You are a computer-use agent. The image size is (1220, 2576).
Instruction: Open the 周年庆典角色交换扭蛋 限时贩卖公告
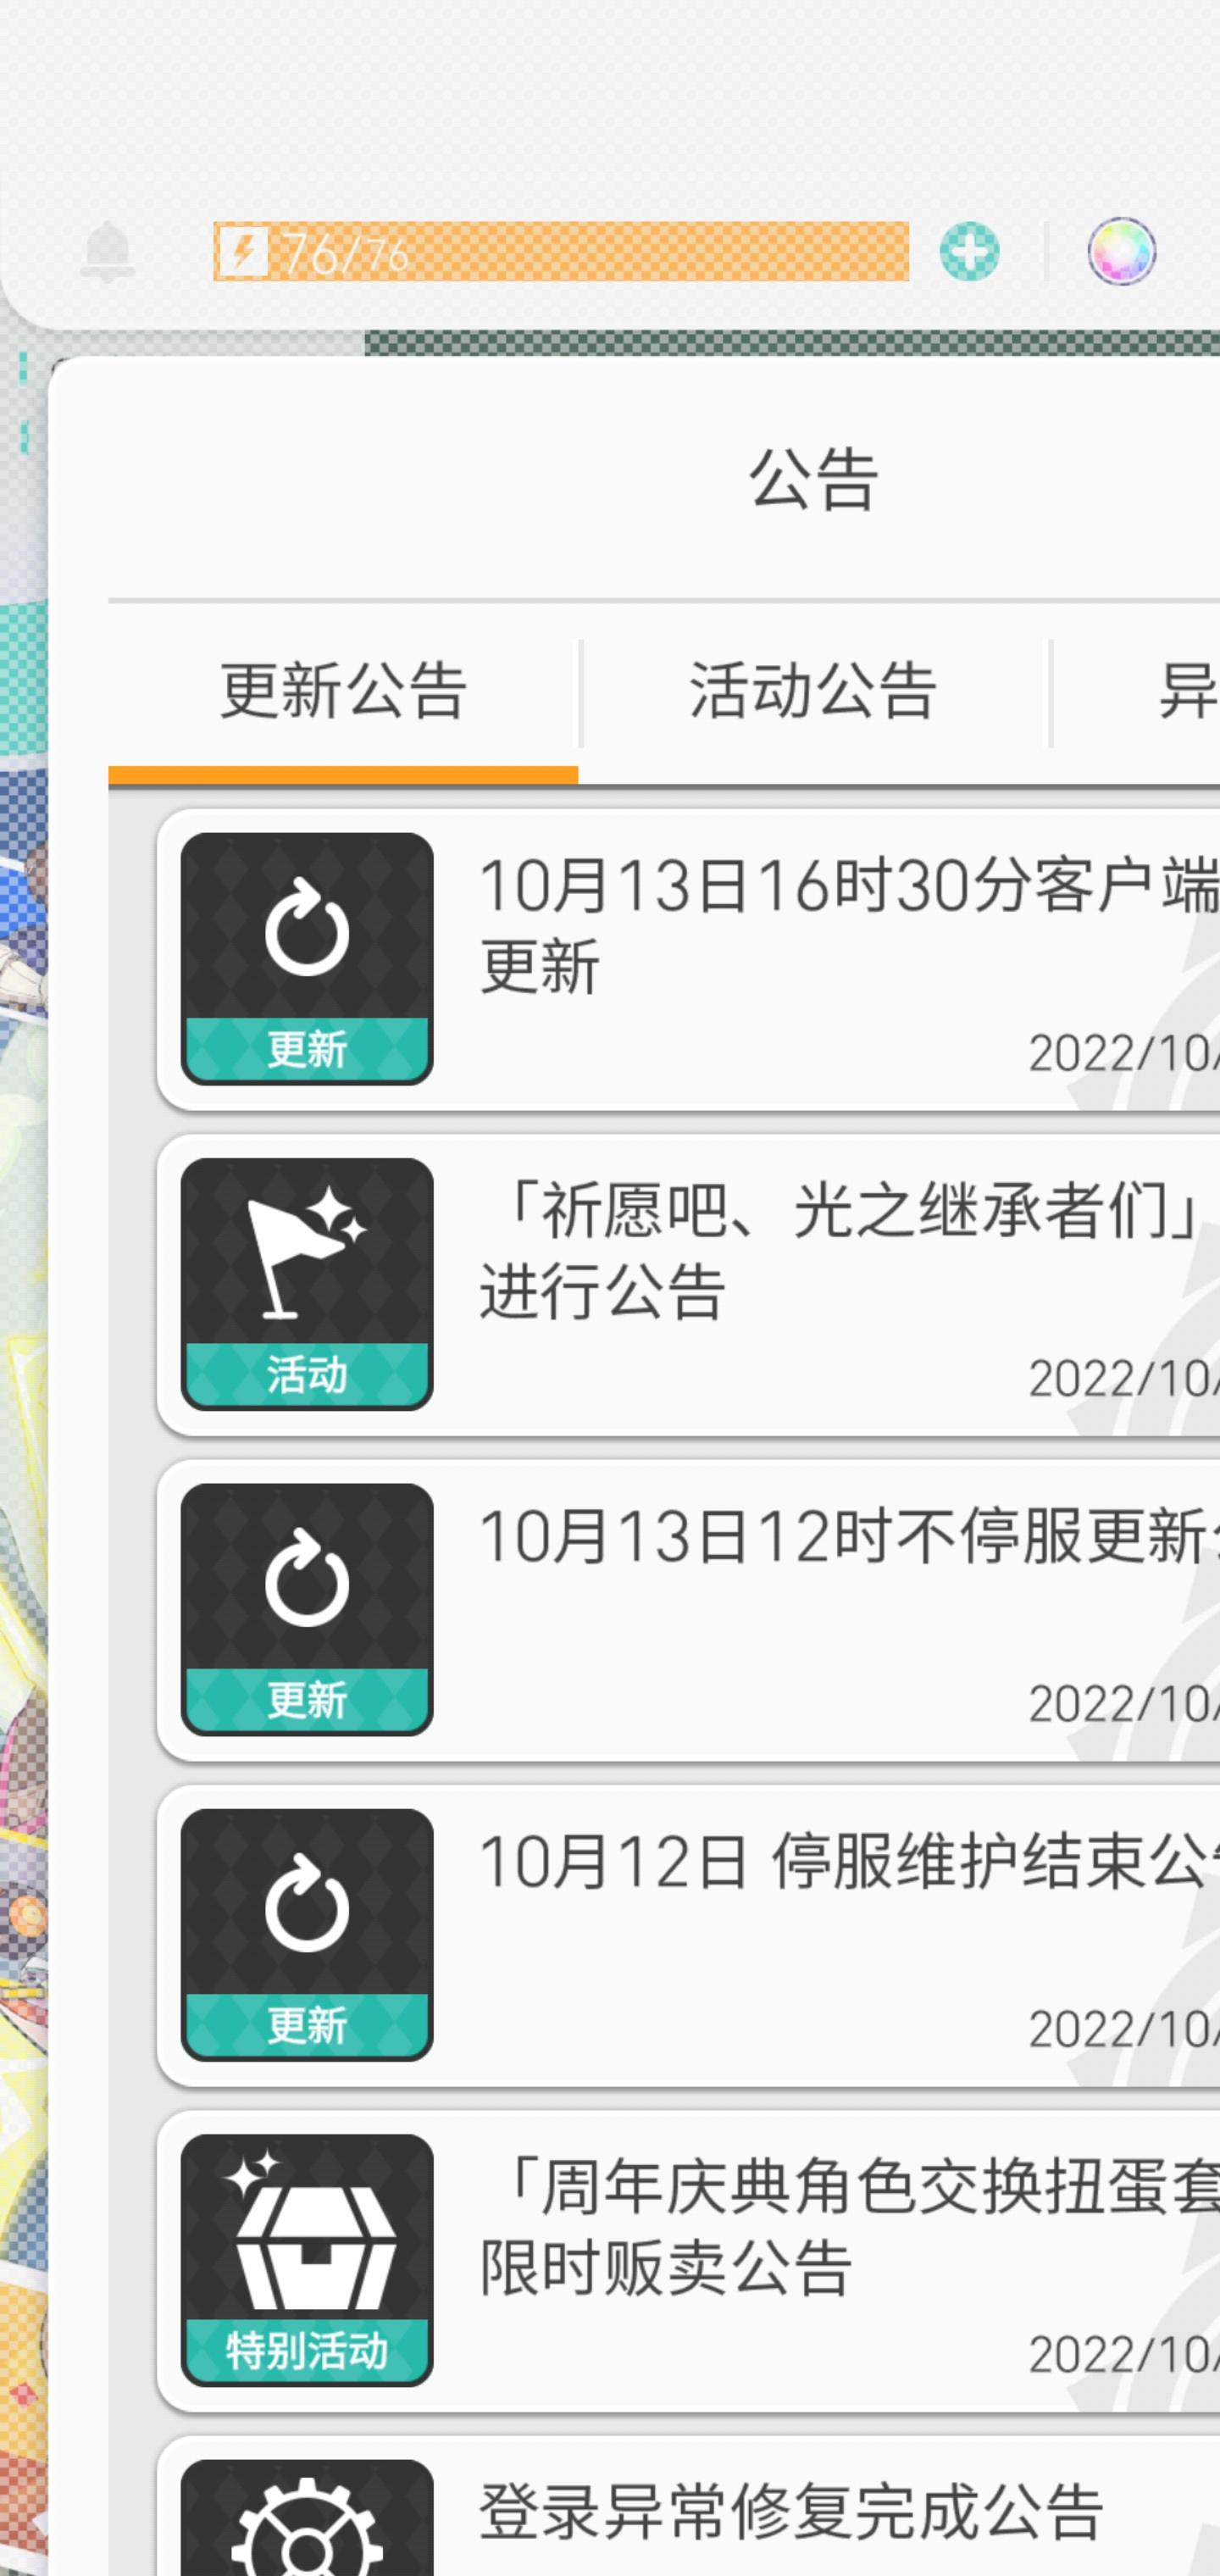pyautogui.click(x=689, y=2261)
